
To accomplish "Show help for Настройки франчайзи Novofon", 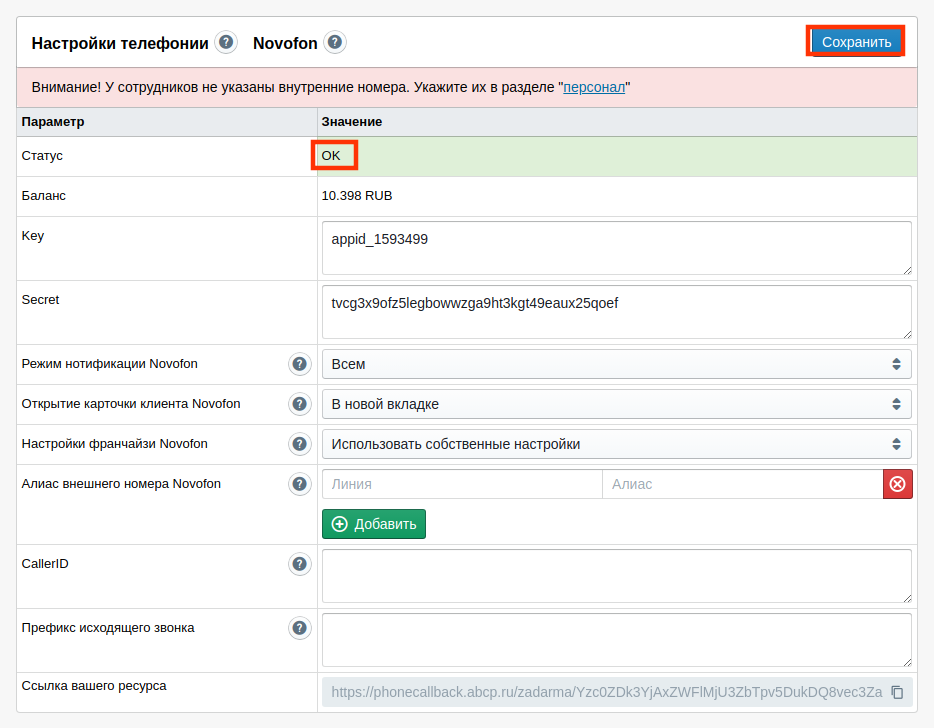I will [300, 444].
